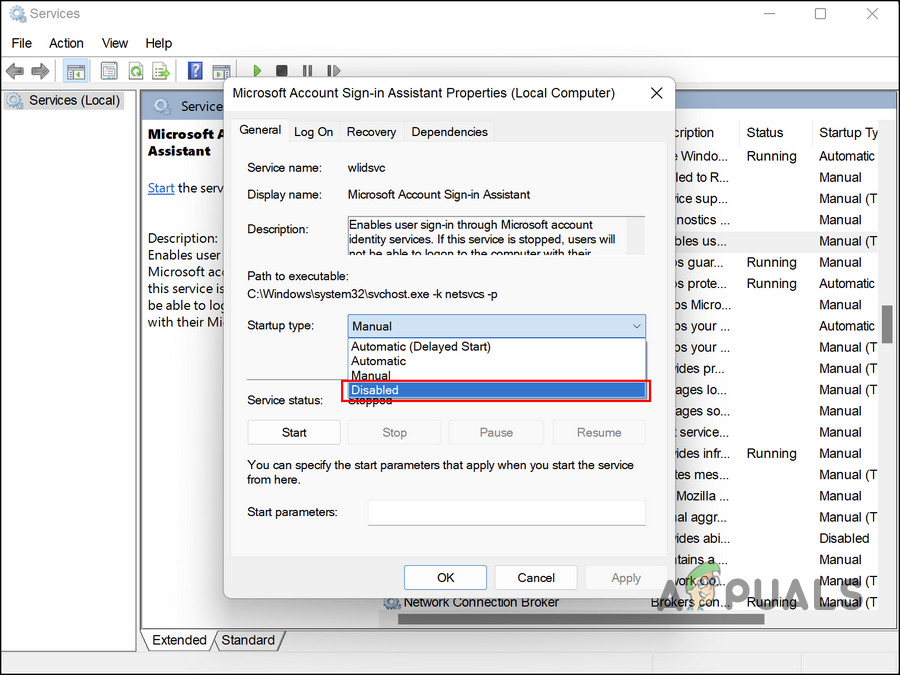900x675 pixels.
Task: Click the Pause Service toolbar icon
Action: pyautogui.click(x=308, y=71)
